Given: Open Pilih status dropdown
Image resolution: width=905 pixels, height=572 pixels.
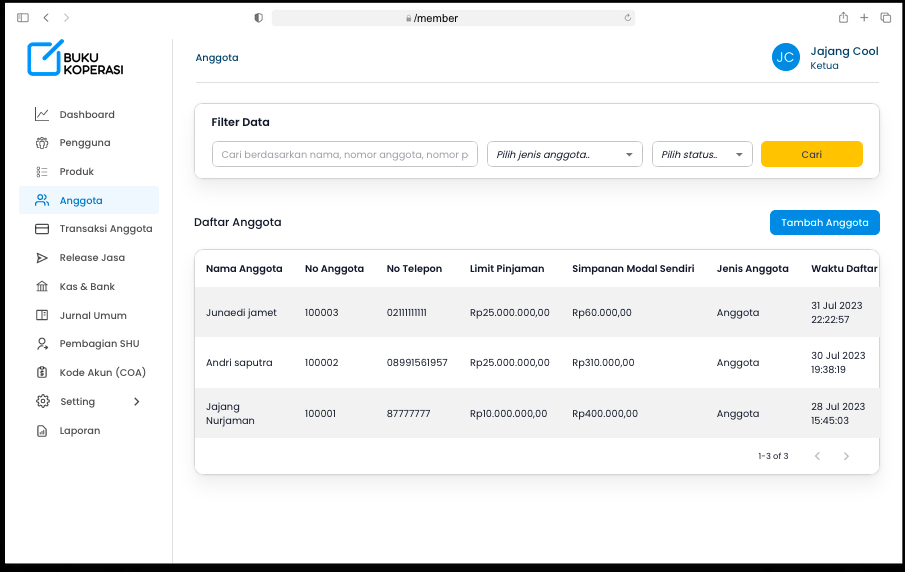Looking at the screenshot, I should pos(702,155).
